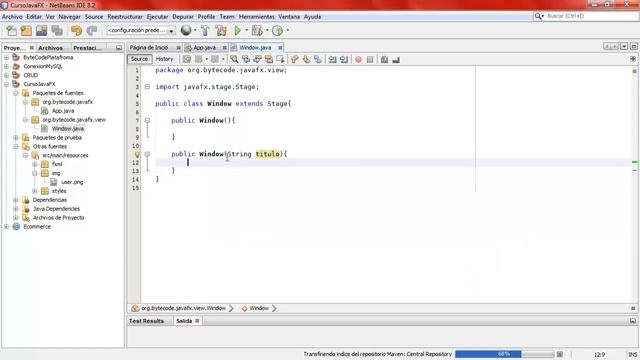Expand the Dependencias node

16,200
